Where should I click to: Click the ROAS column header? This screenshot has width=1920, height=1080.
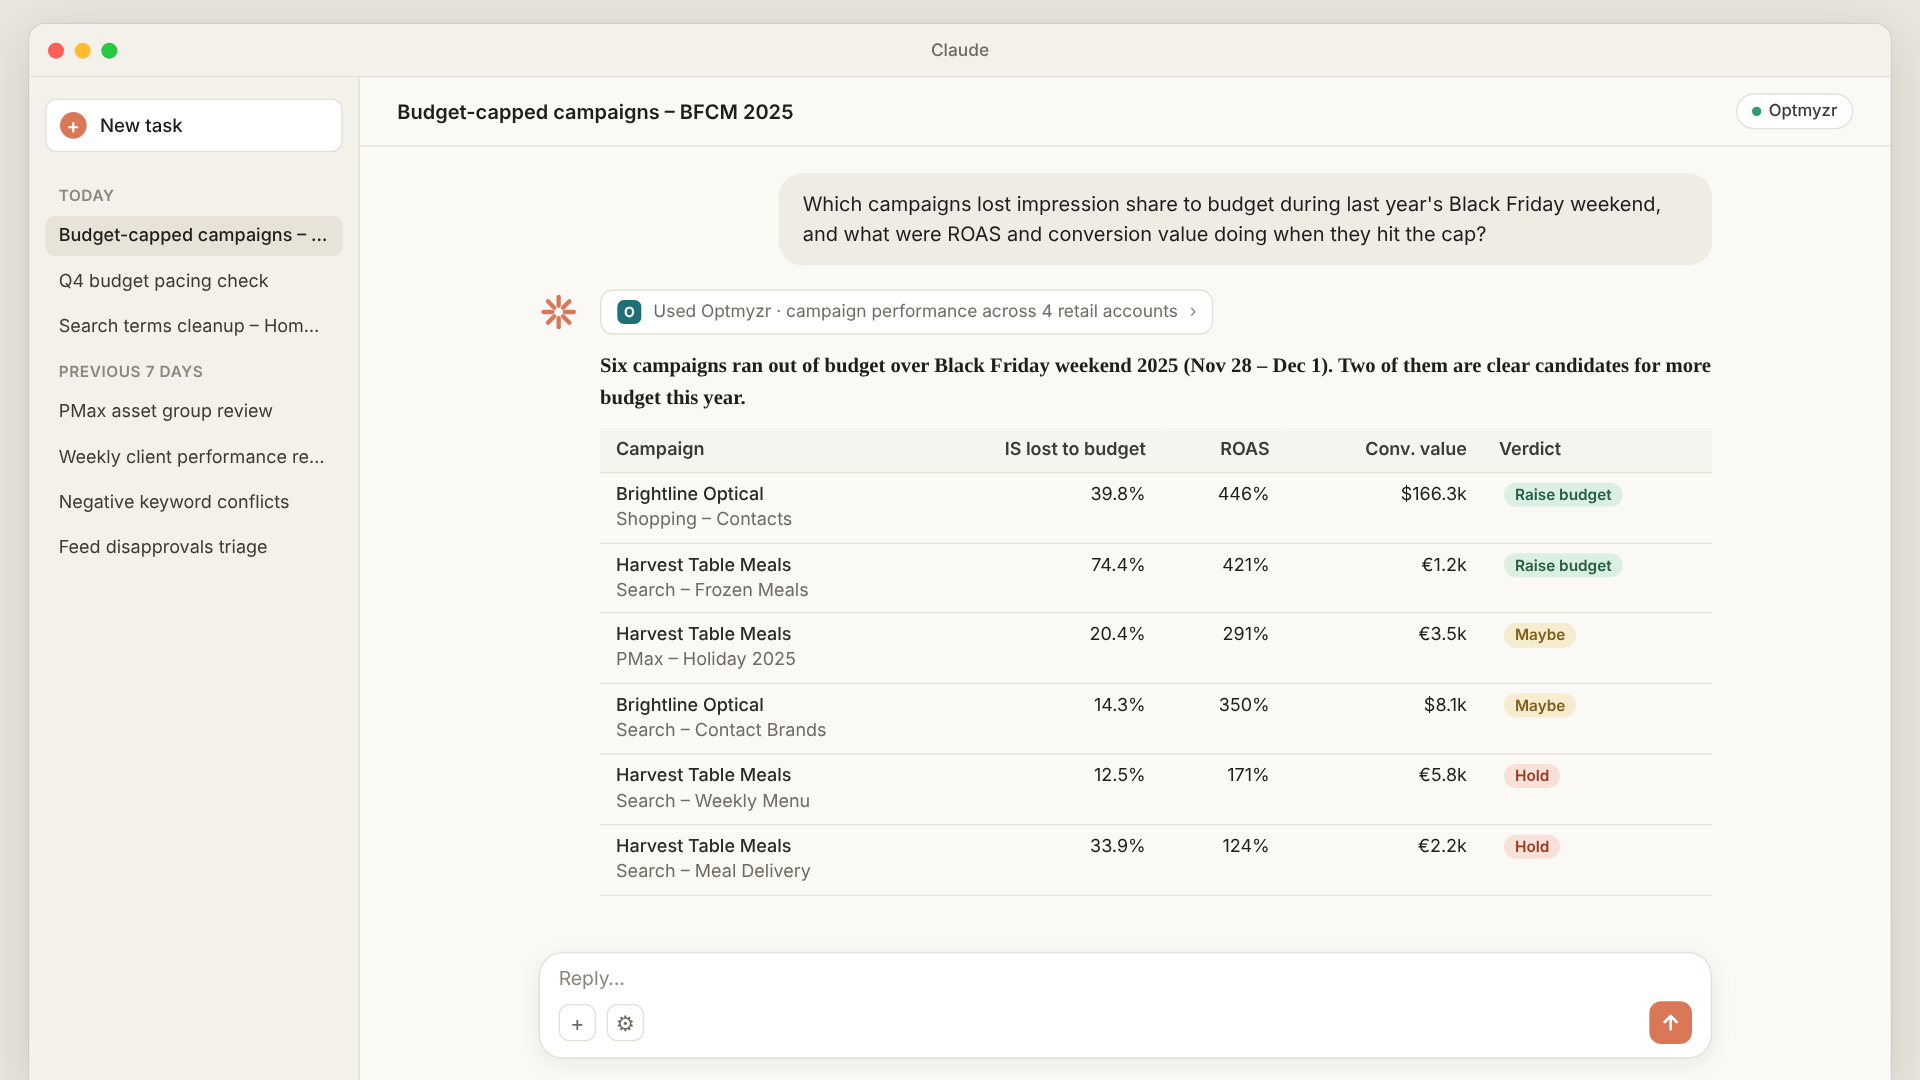tap(1244, 449)
